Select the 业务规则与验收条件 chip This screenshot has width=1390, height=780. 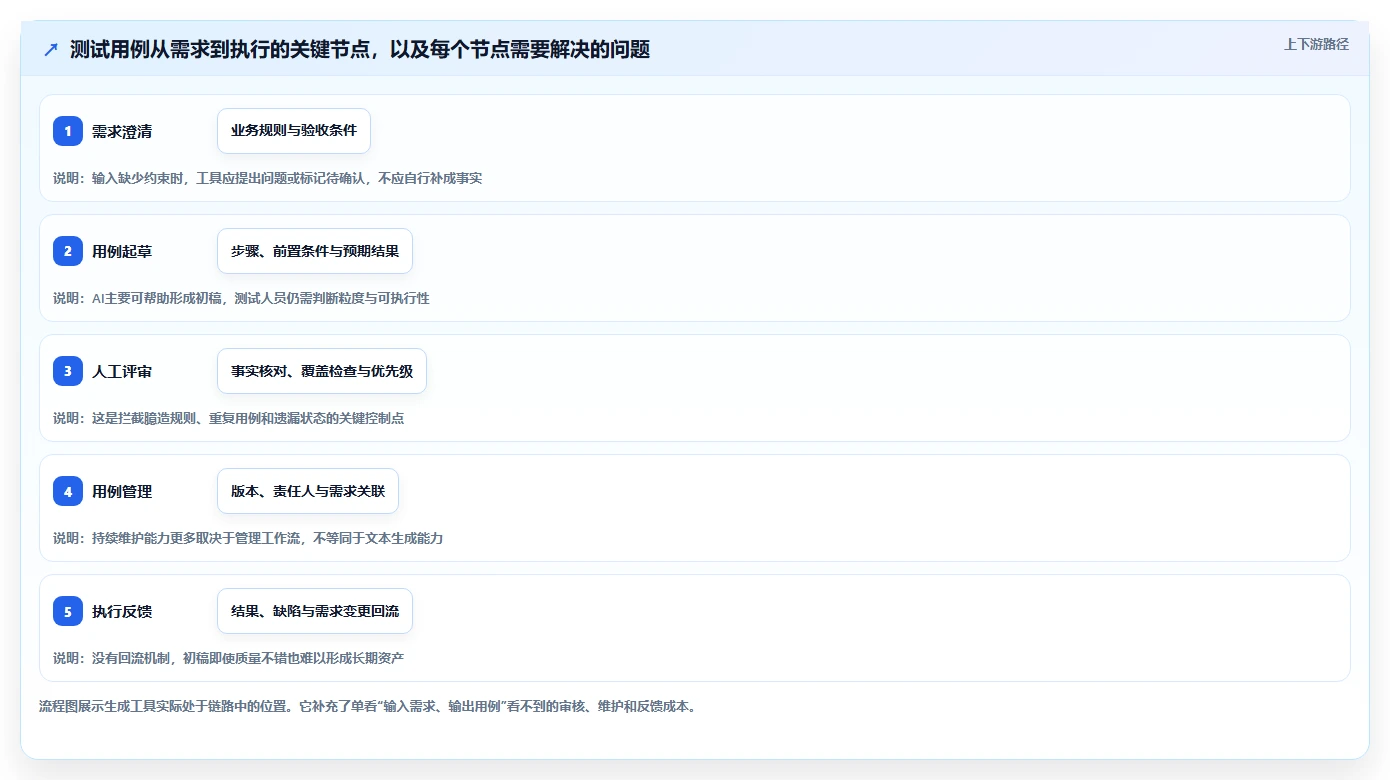tap(294, 131)
